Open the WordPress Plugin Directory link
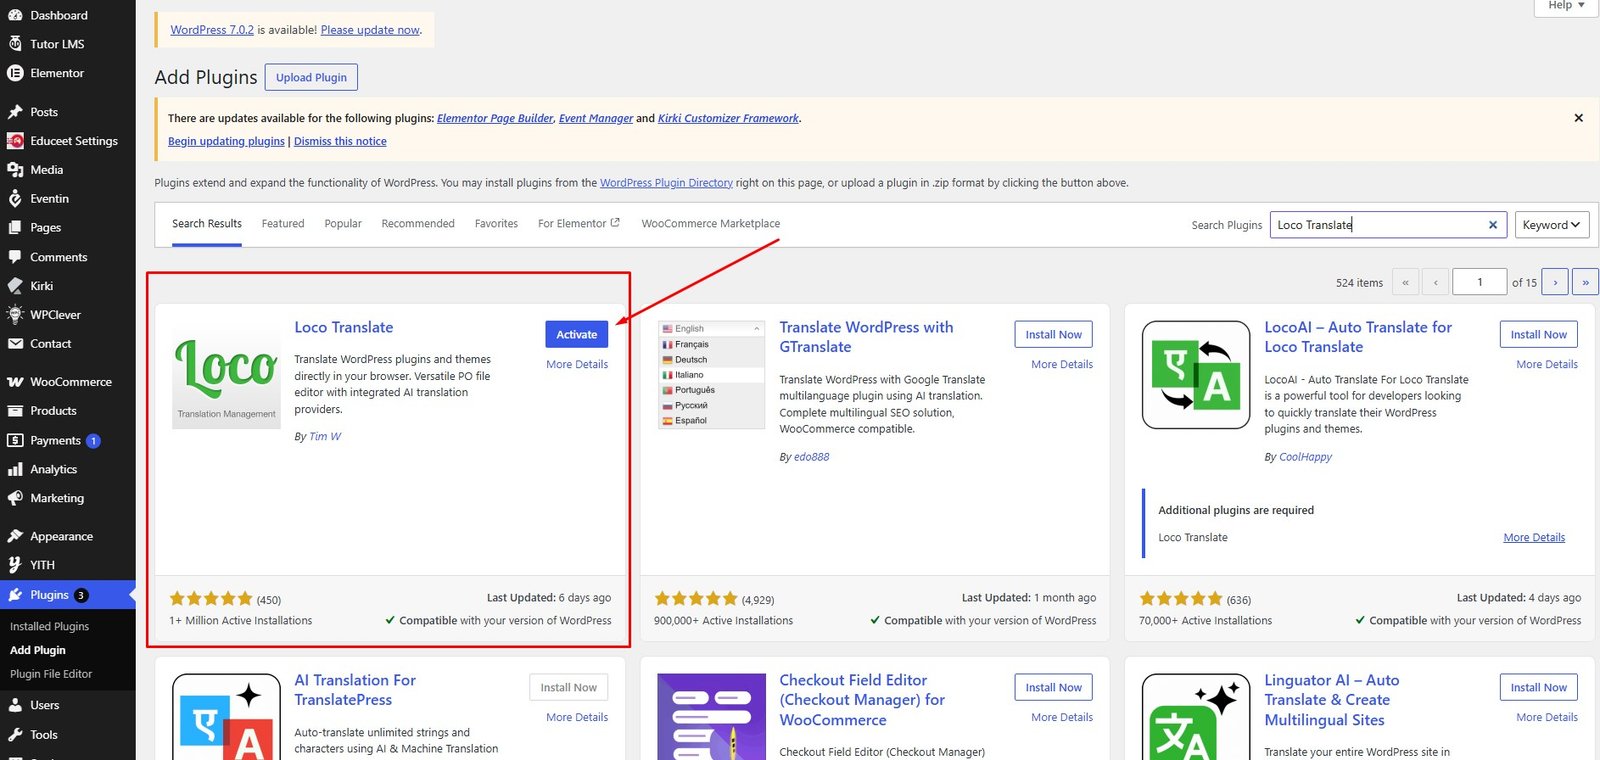 point(666,183)
